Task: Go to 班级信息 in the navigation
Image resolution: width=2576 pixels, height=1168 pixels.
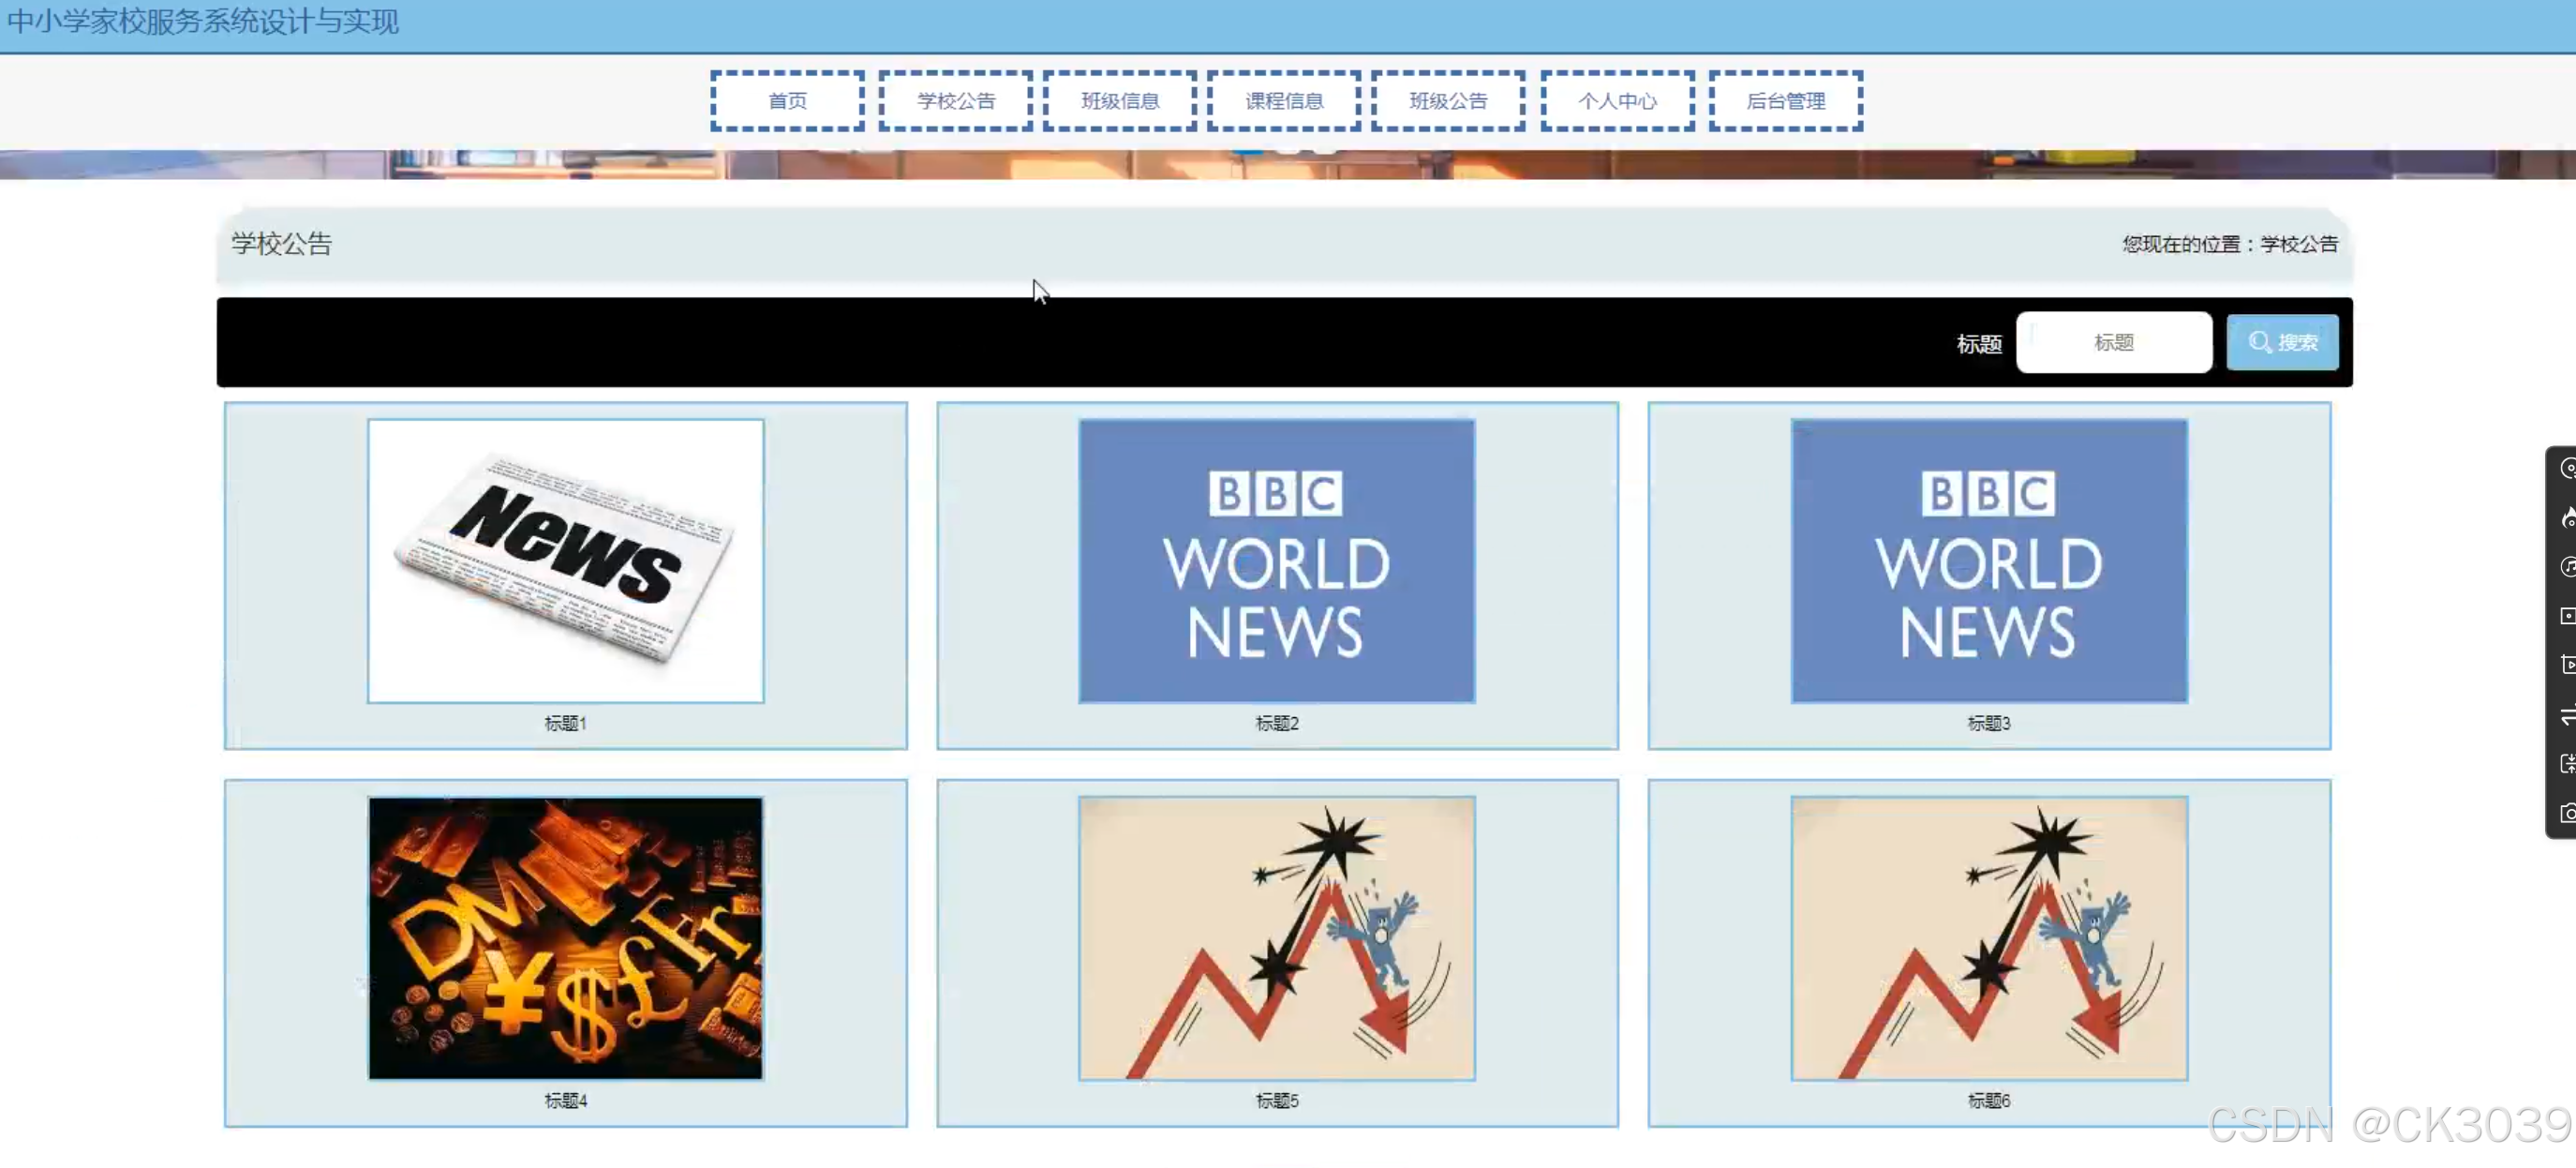Action: coord(1119,101)
